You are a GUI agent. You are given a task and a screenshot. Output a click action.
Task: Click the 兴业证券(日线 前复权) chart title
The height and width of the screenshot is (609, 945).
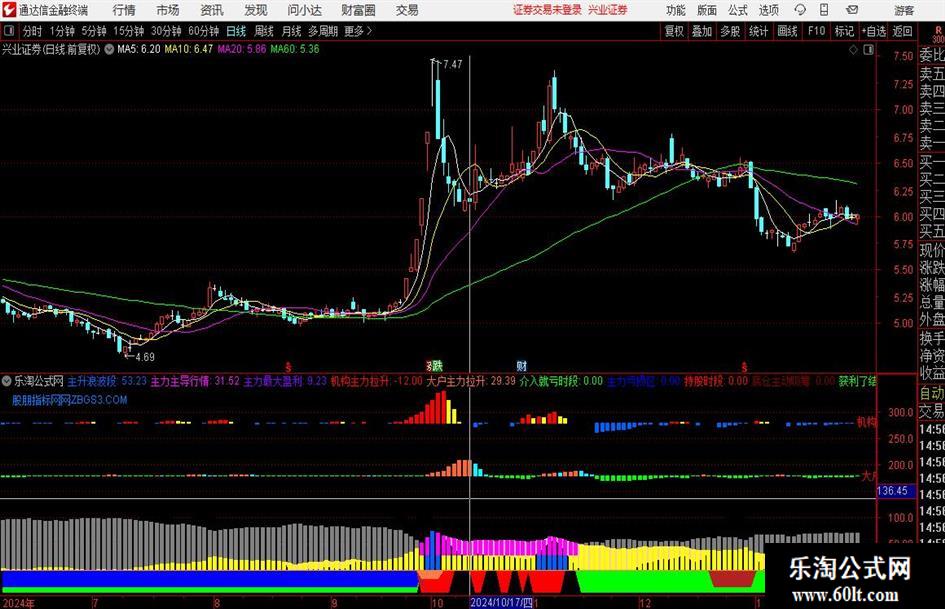[52, 49]
